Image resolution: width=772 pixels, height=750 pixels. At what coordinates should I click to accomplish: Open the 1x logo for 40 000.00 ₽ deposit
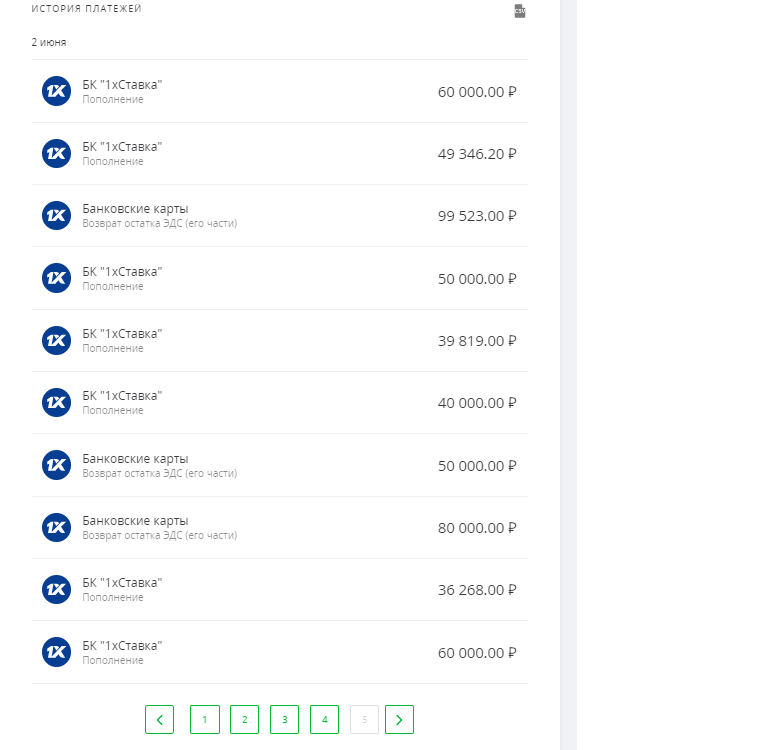[56, 402]
